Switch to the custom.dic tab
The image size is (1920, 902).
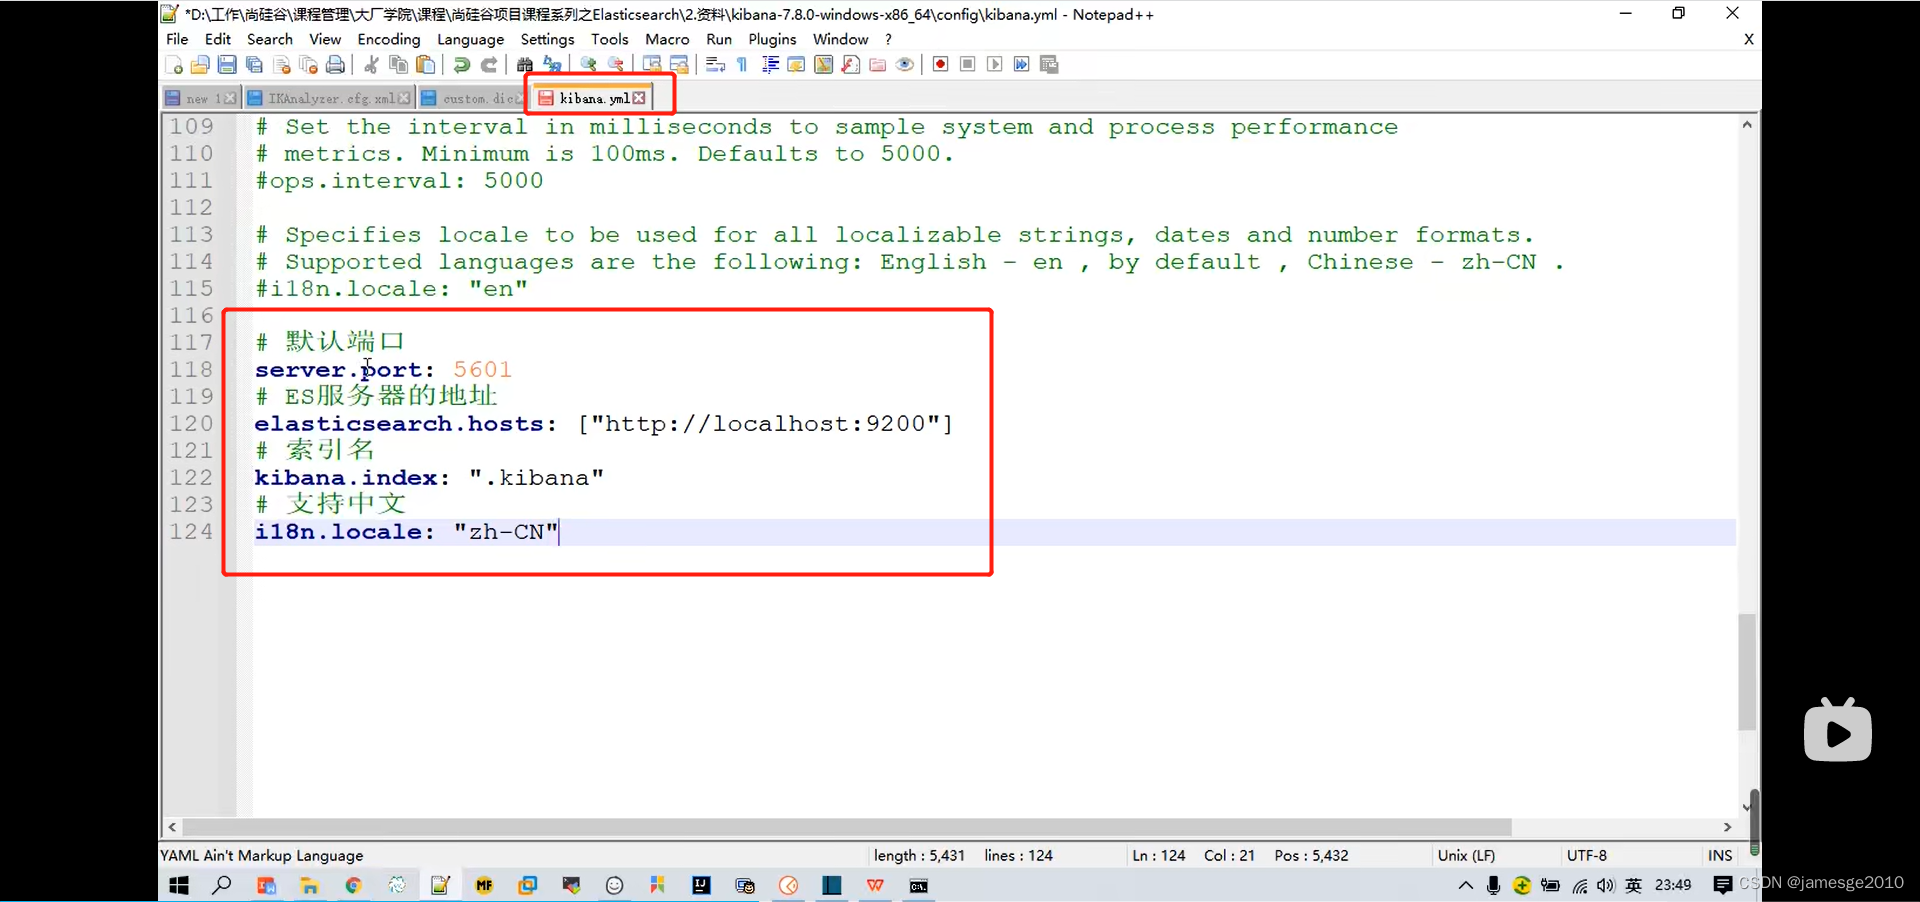472,98
